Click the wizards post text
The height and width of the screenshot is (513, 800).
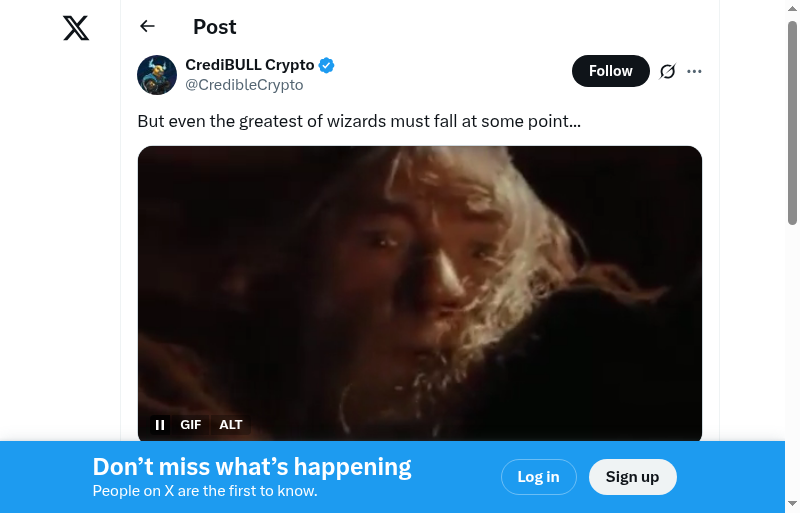pyautogui.click(x=359, y=121)
